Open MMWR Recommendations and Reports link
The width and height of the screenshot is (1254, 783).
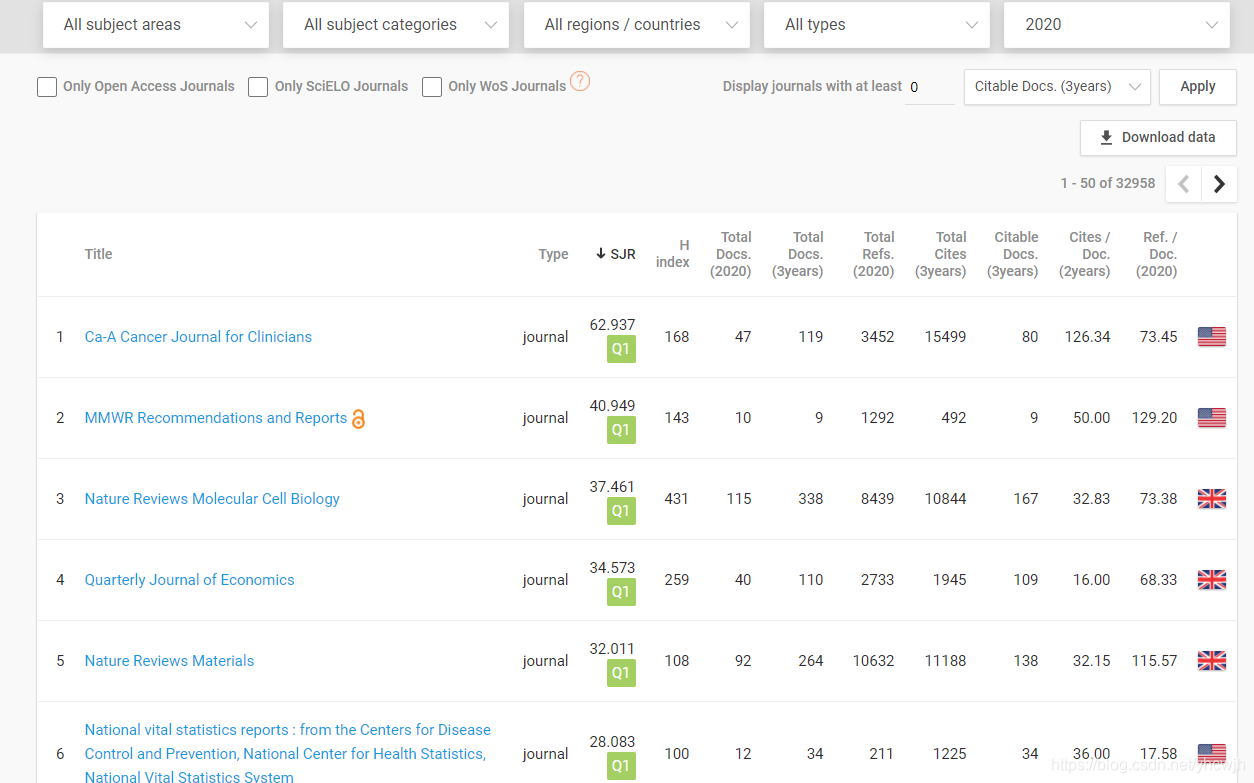point(216,418)
